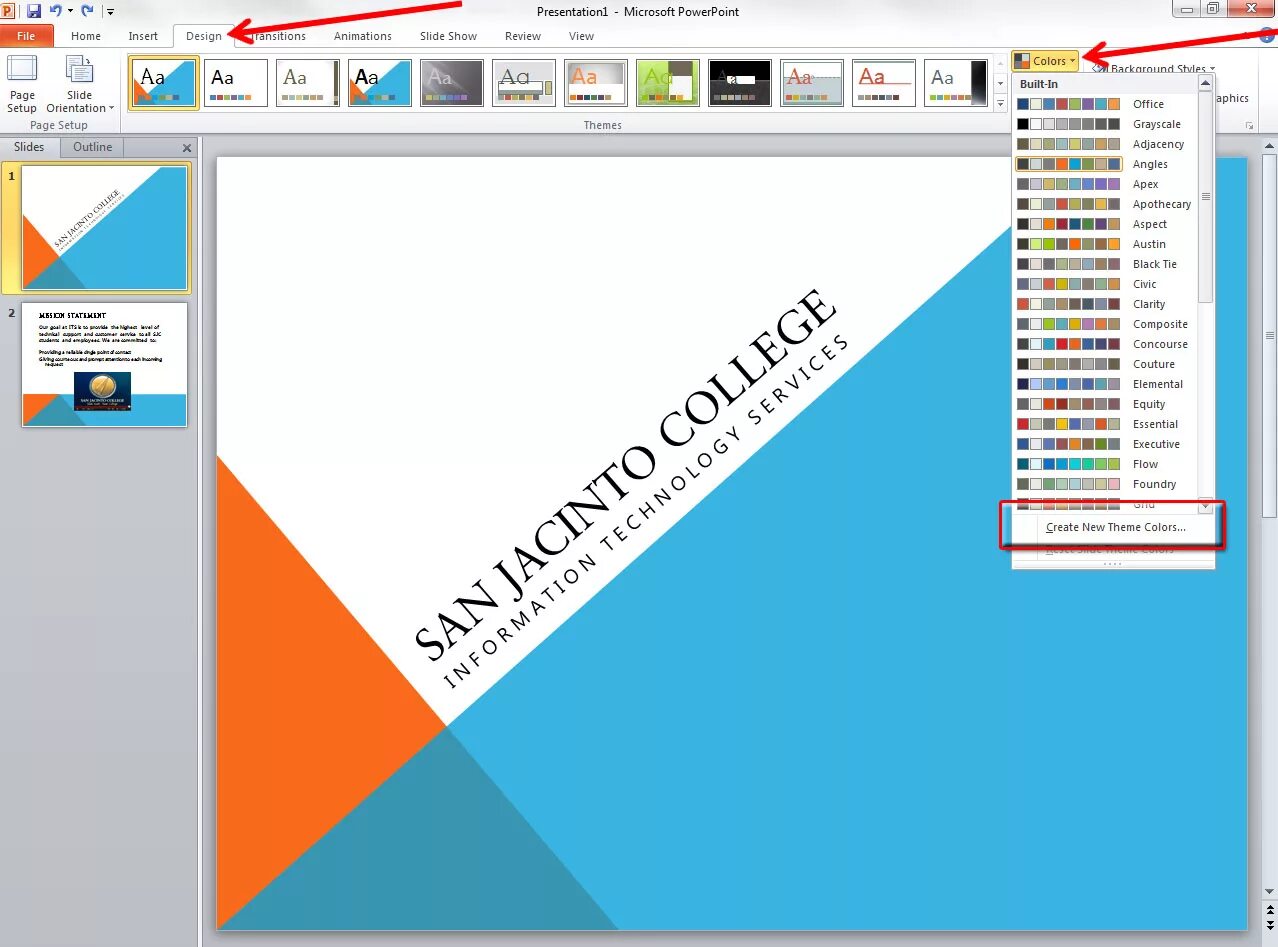Click the Redo icon in title bar
The image size is (1278, 947).
click(87, 11)
